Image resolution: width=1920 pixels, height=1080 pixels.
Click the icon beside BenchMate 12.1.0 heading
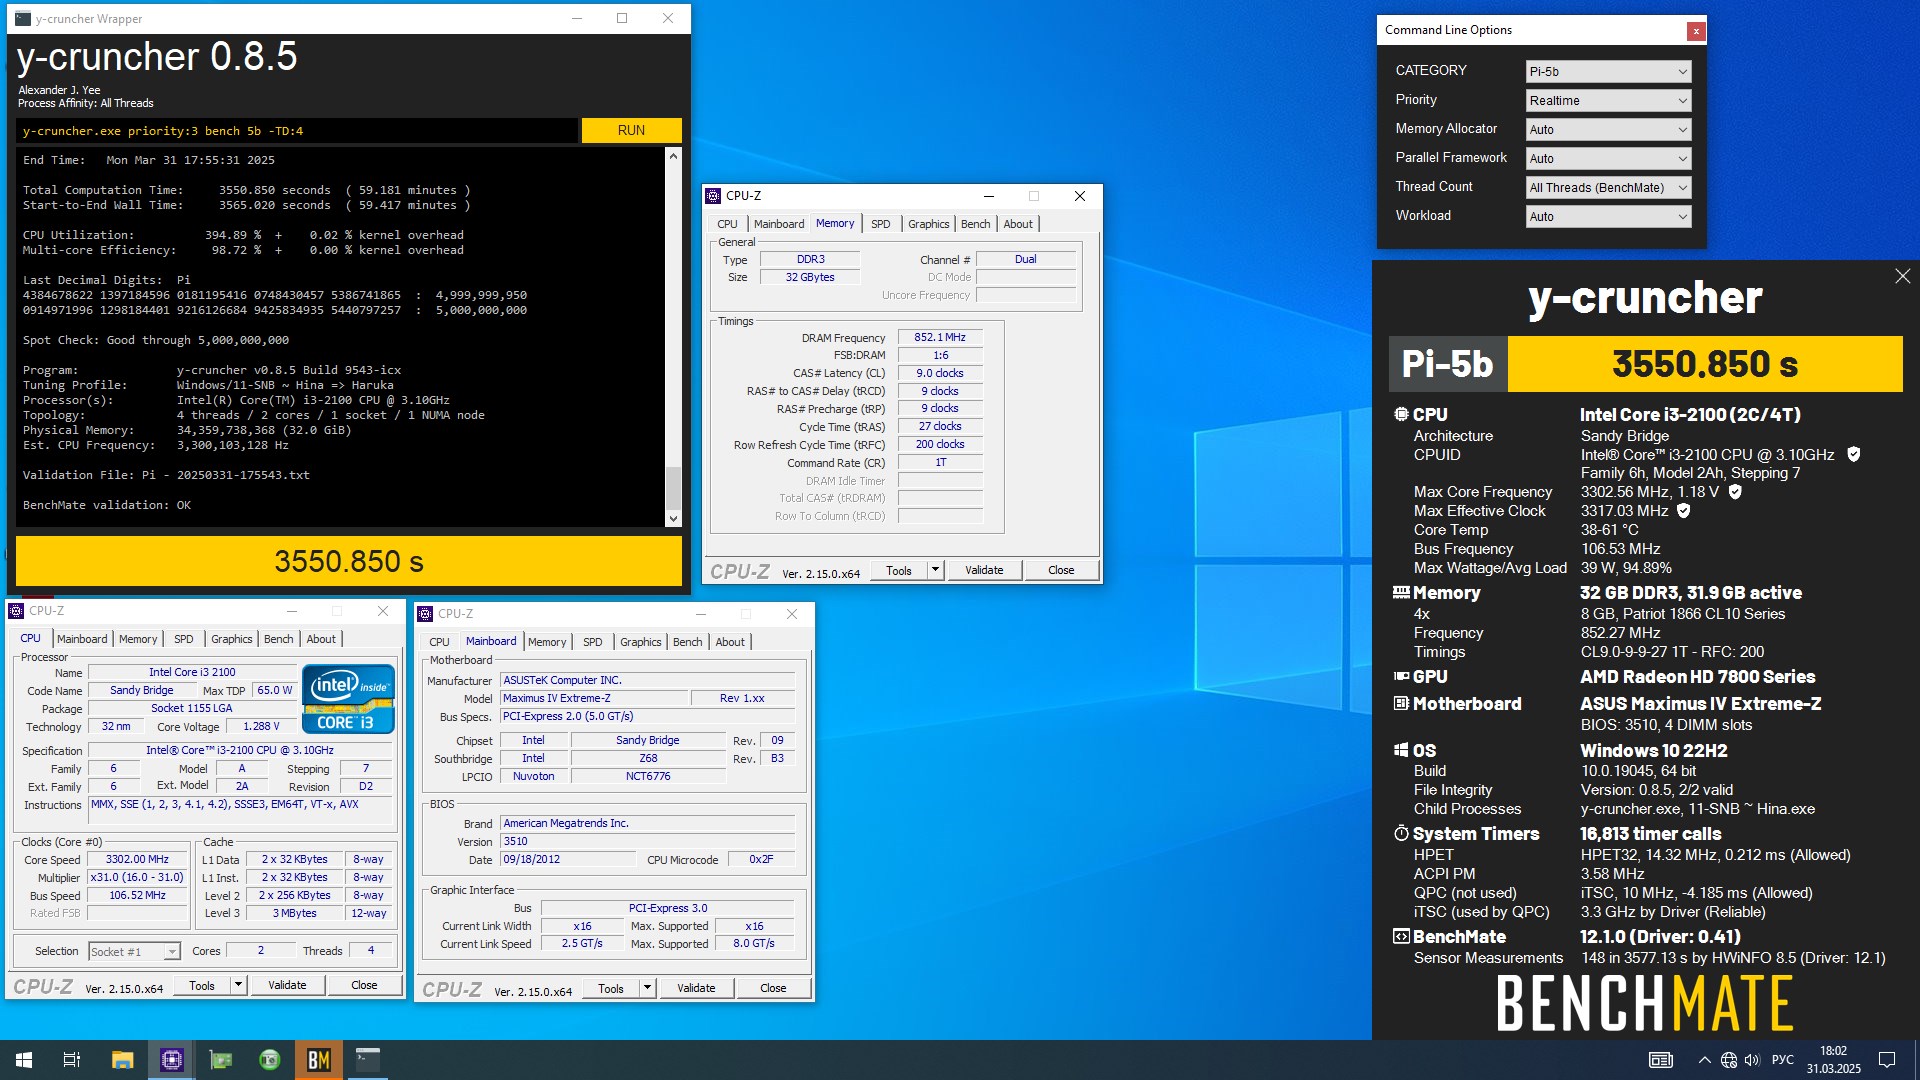(x=1401, y=937)
